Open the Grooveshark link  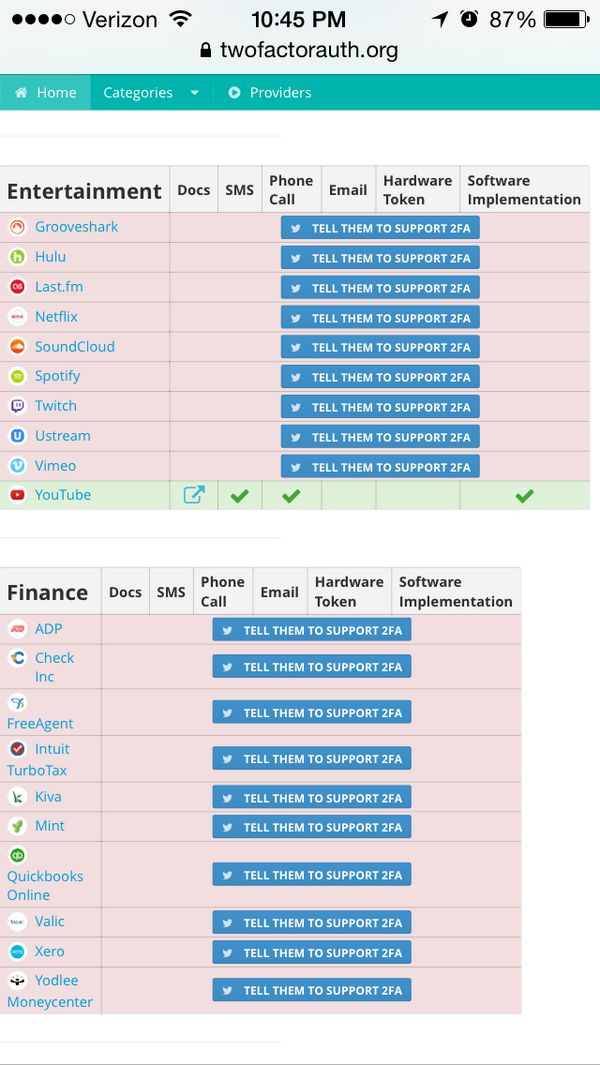tap(76, 227)
